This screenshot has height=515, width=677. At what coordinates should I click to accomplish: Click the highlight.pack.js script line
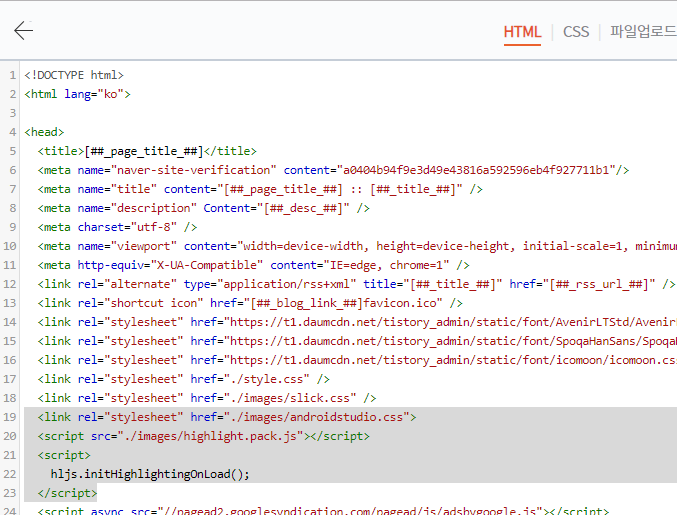pyautogui.click(x=203, y=436)
